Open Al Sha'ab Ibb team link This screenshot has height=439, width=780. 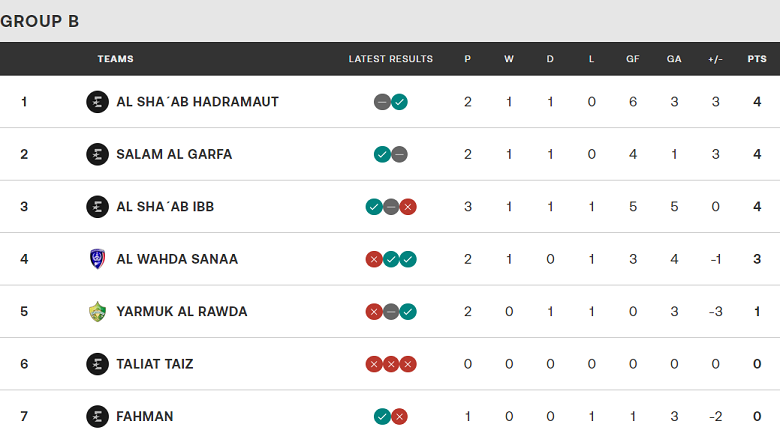click(165, 207)
